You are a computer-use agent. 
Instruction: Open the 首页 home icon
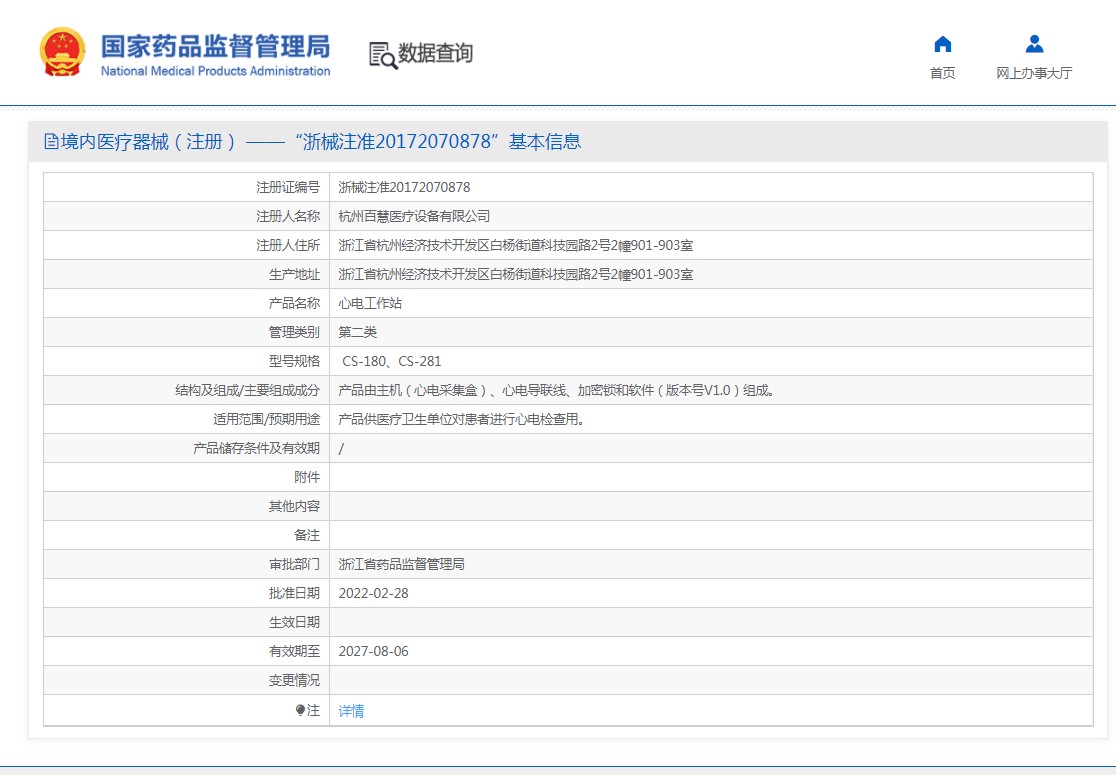tap(942, 45)
